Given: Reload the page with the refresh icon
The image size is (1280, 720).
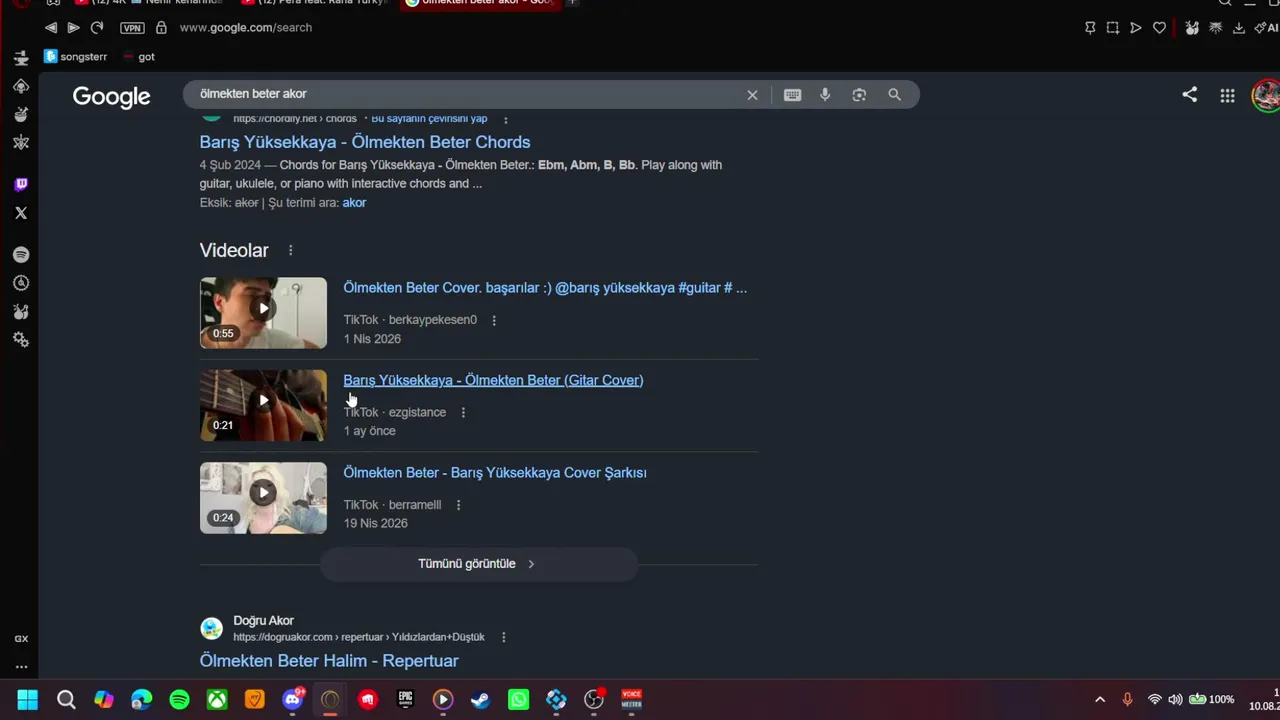Looking at the screenshot, I should click(x=97, y=28).
